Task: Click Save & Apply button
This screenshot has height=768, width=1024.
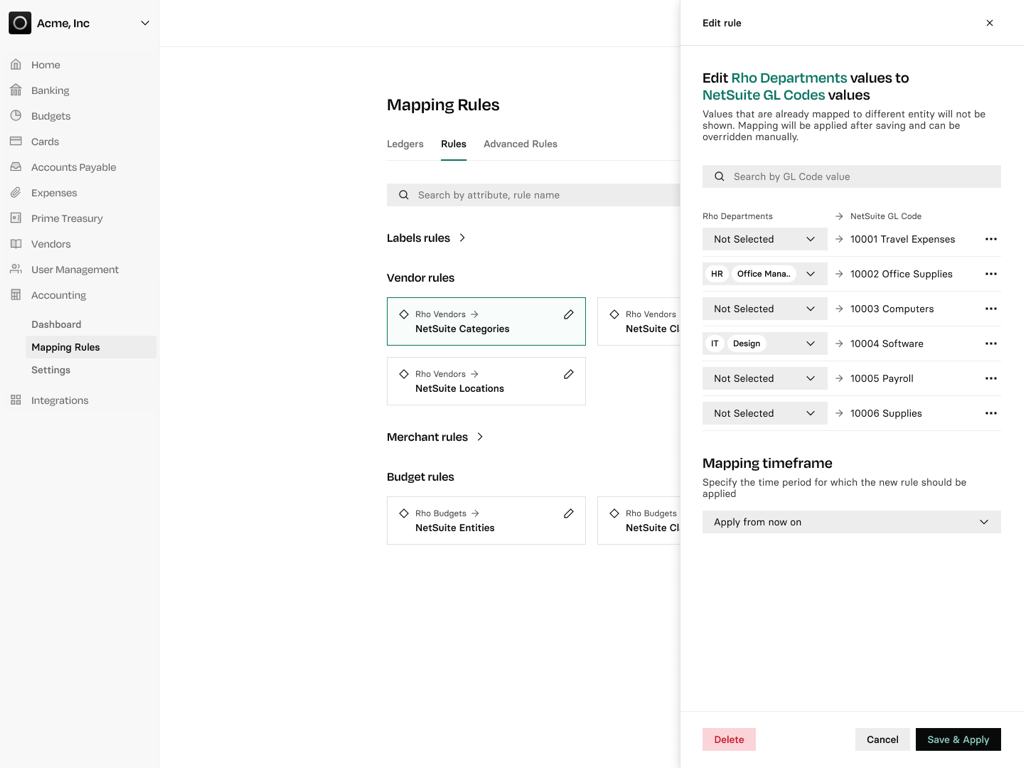Action: [958, 739]
